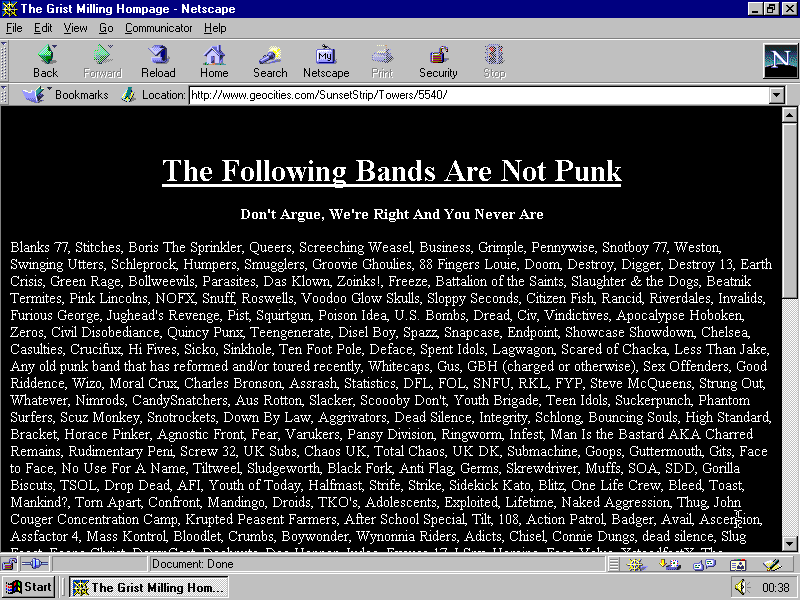The width and height of the screenshot is (800, 600).
Task: Go to the Home page
Action: tap(214, 62)
